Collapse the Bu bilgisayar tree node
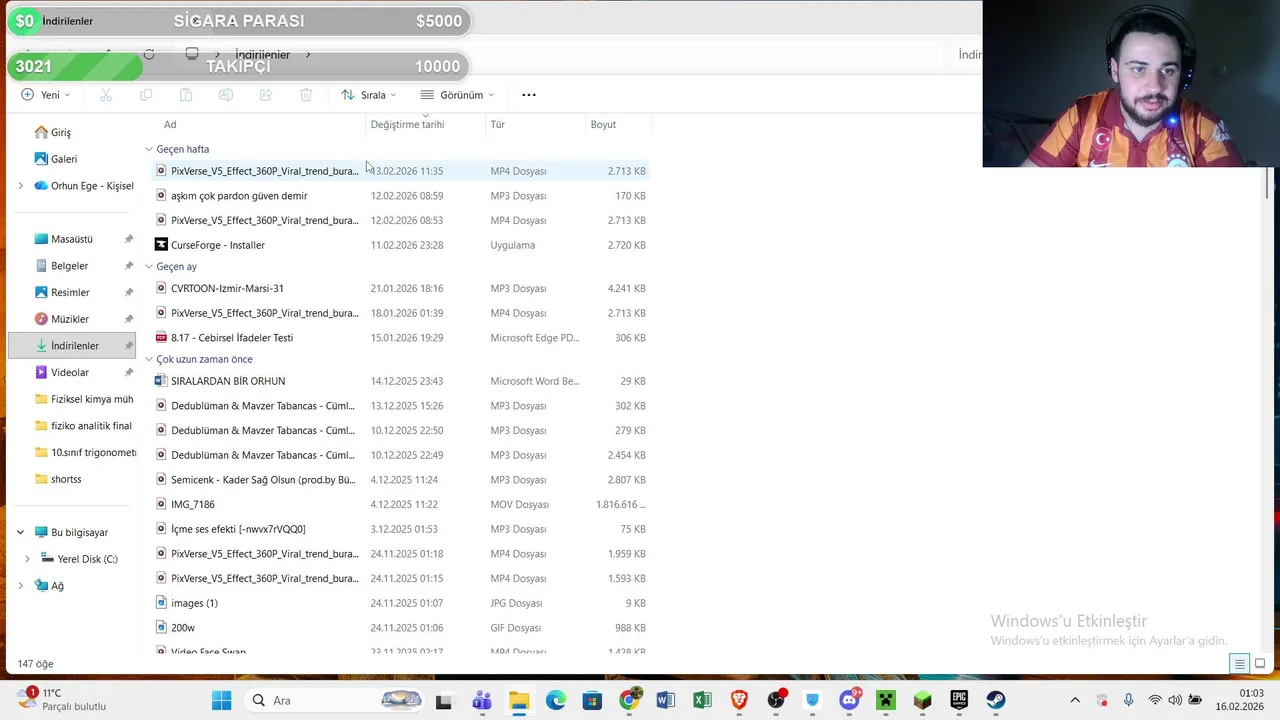The width and height of the screenshot is (1280, 720). [x=20, y=532]
